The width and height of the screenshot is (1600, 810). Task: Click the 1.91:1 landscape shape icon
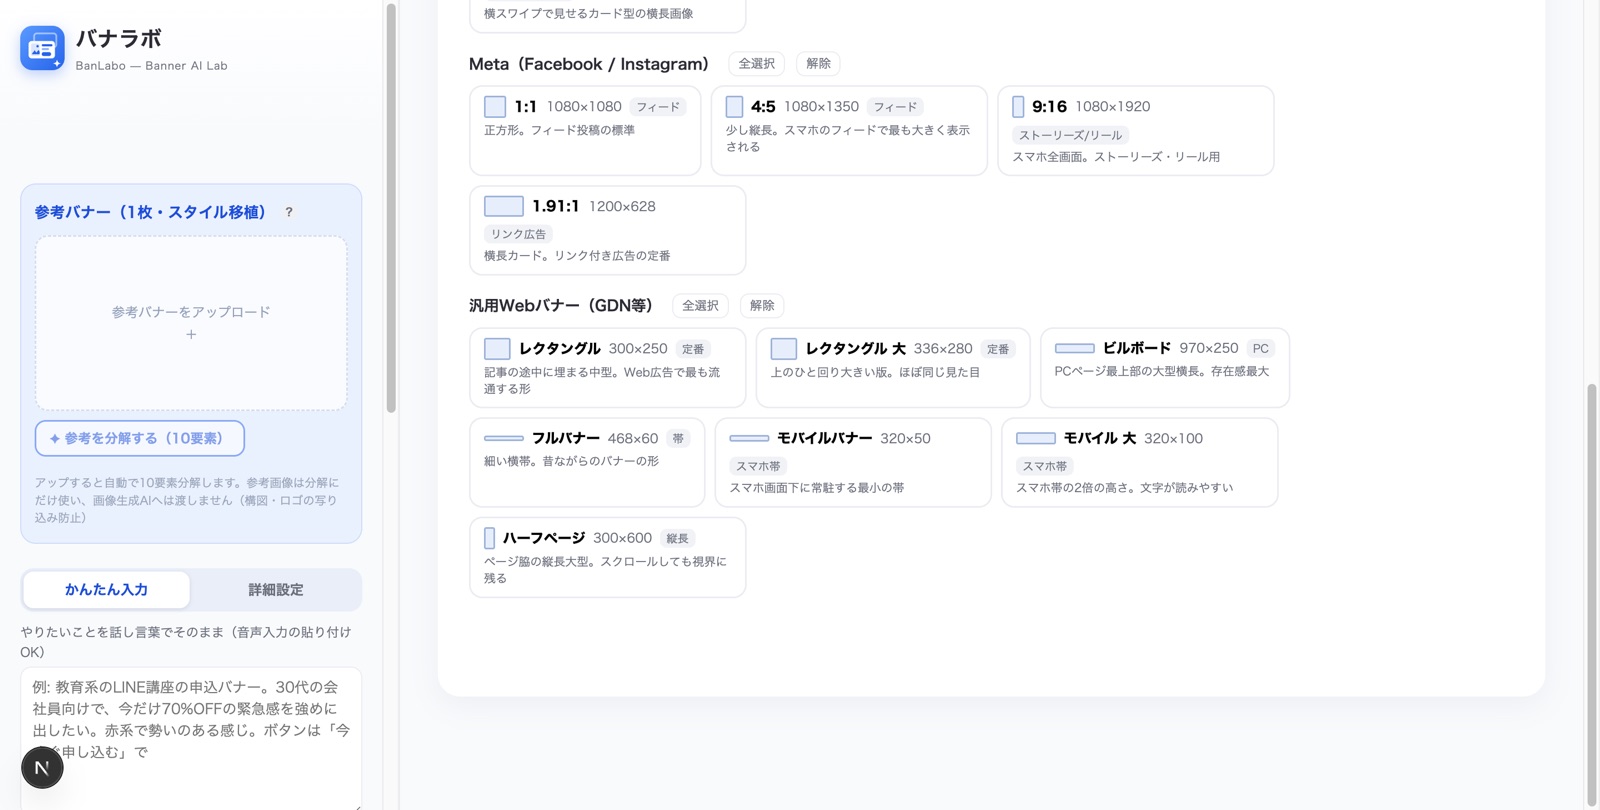tap(504, 206)
